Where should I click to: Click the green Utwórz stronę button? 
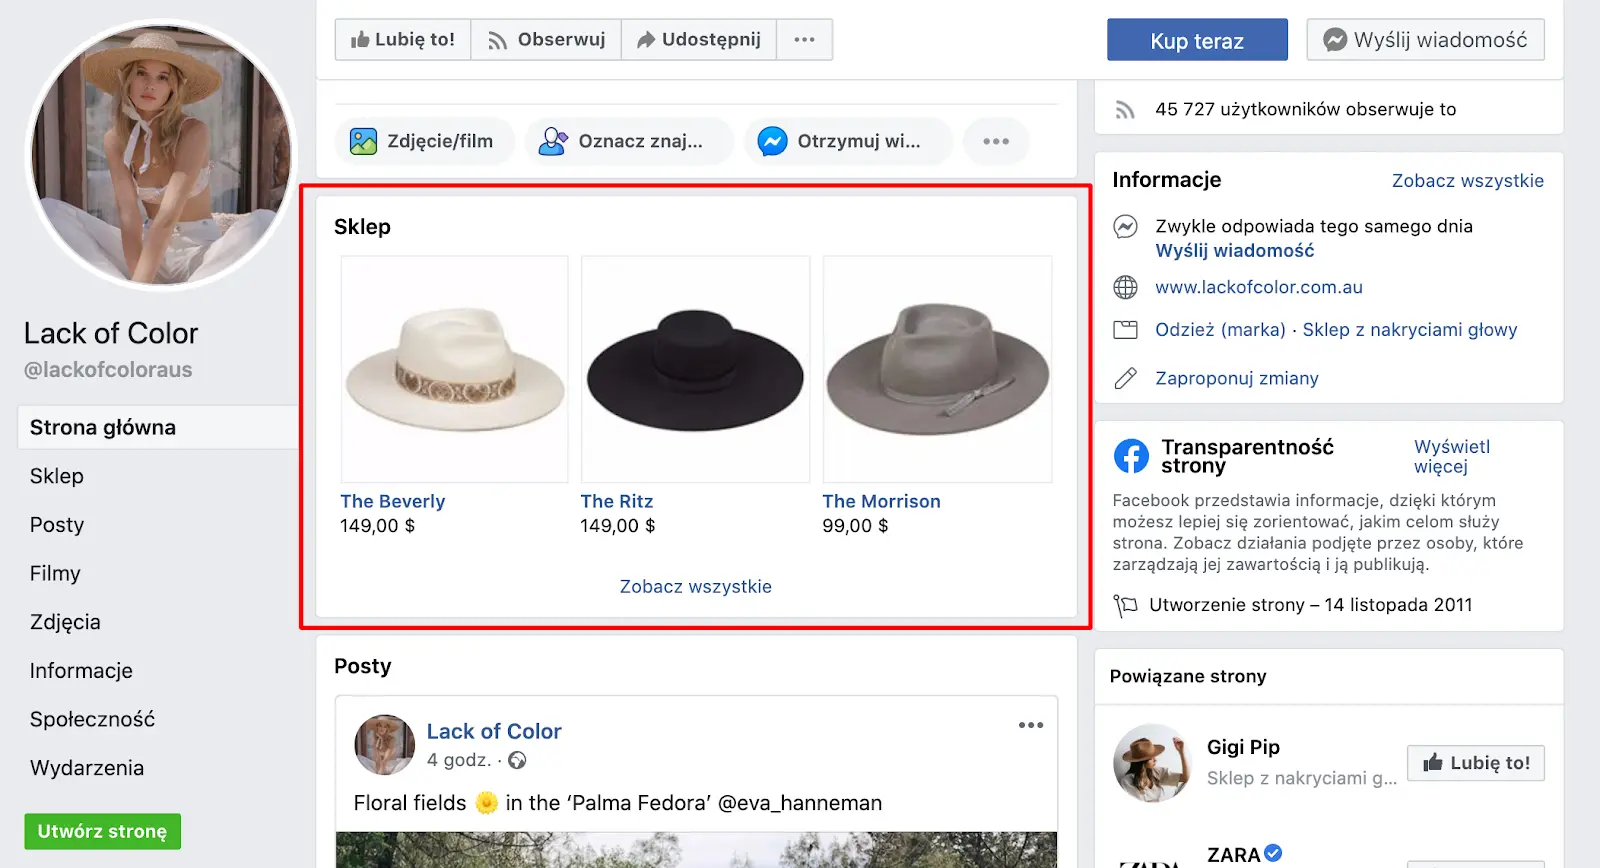click(102, 831)
